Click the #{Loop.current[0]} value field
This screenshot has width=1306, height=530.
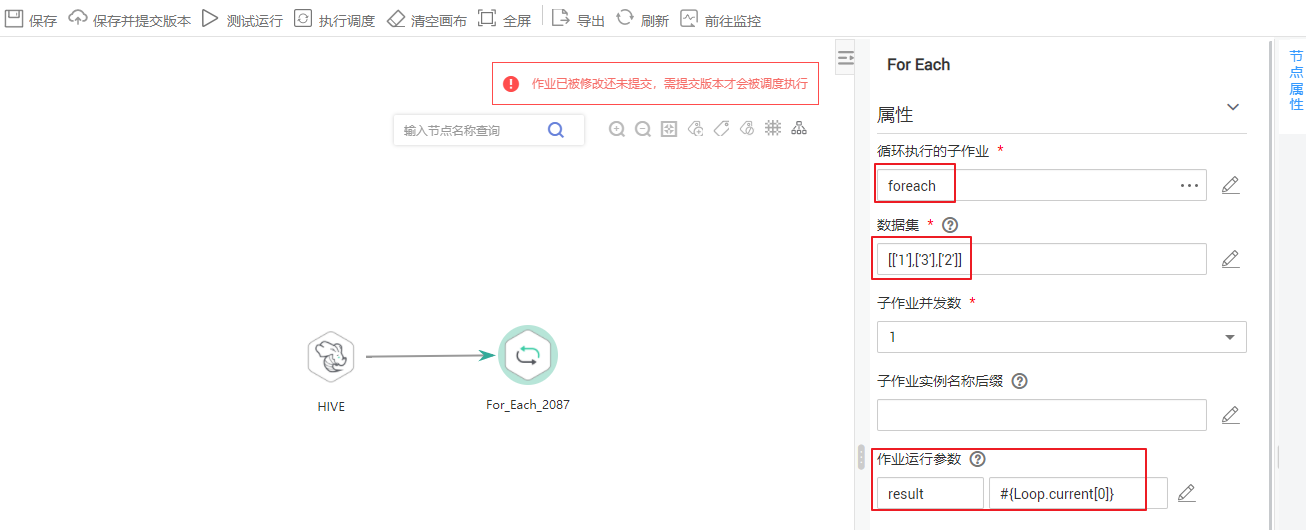pyautogui.click(x=1078, y=493)
